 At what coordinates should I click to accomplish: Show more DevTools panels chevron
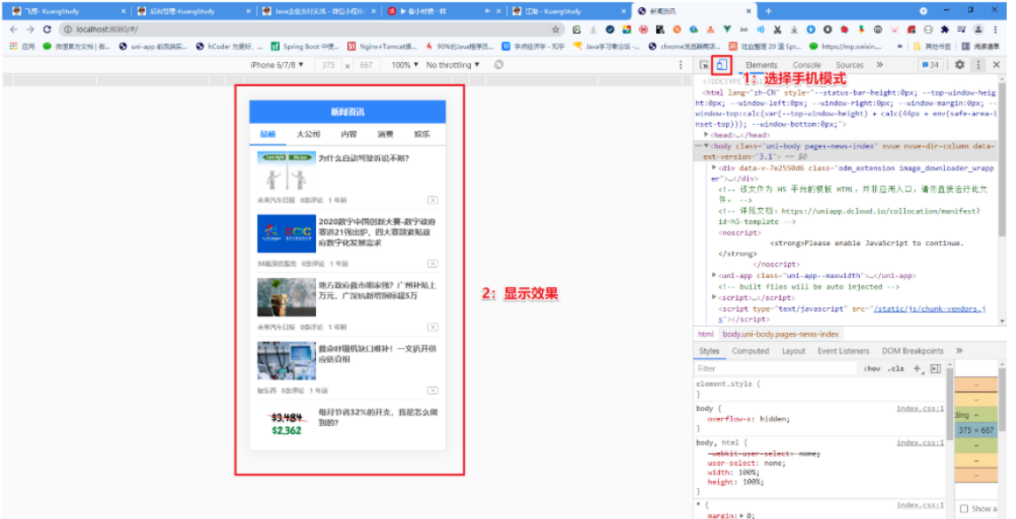(x=879, y=65)
